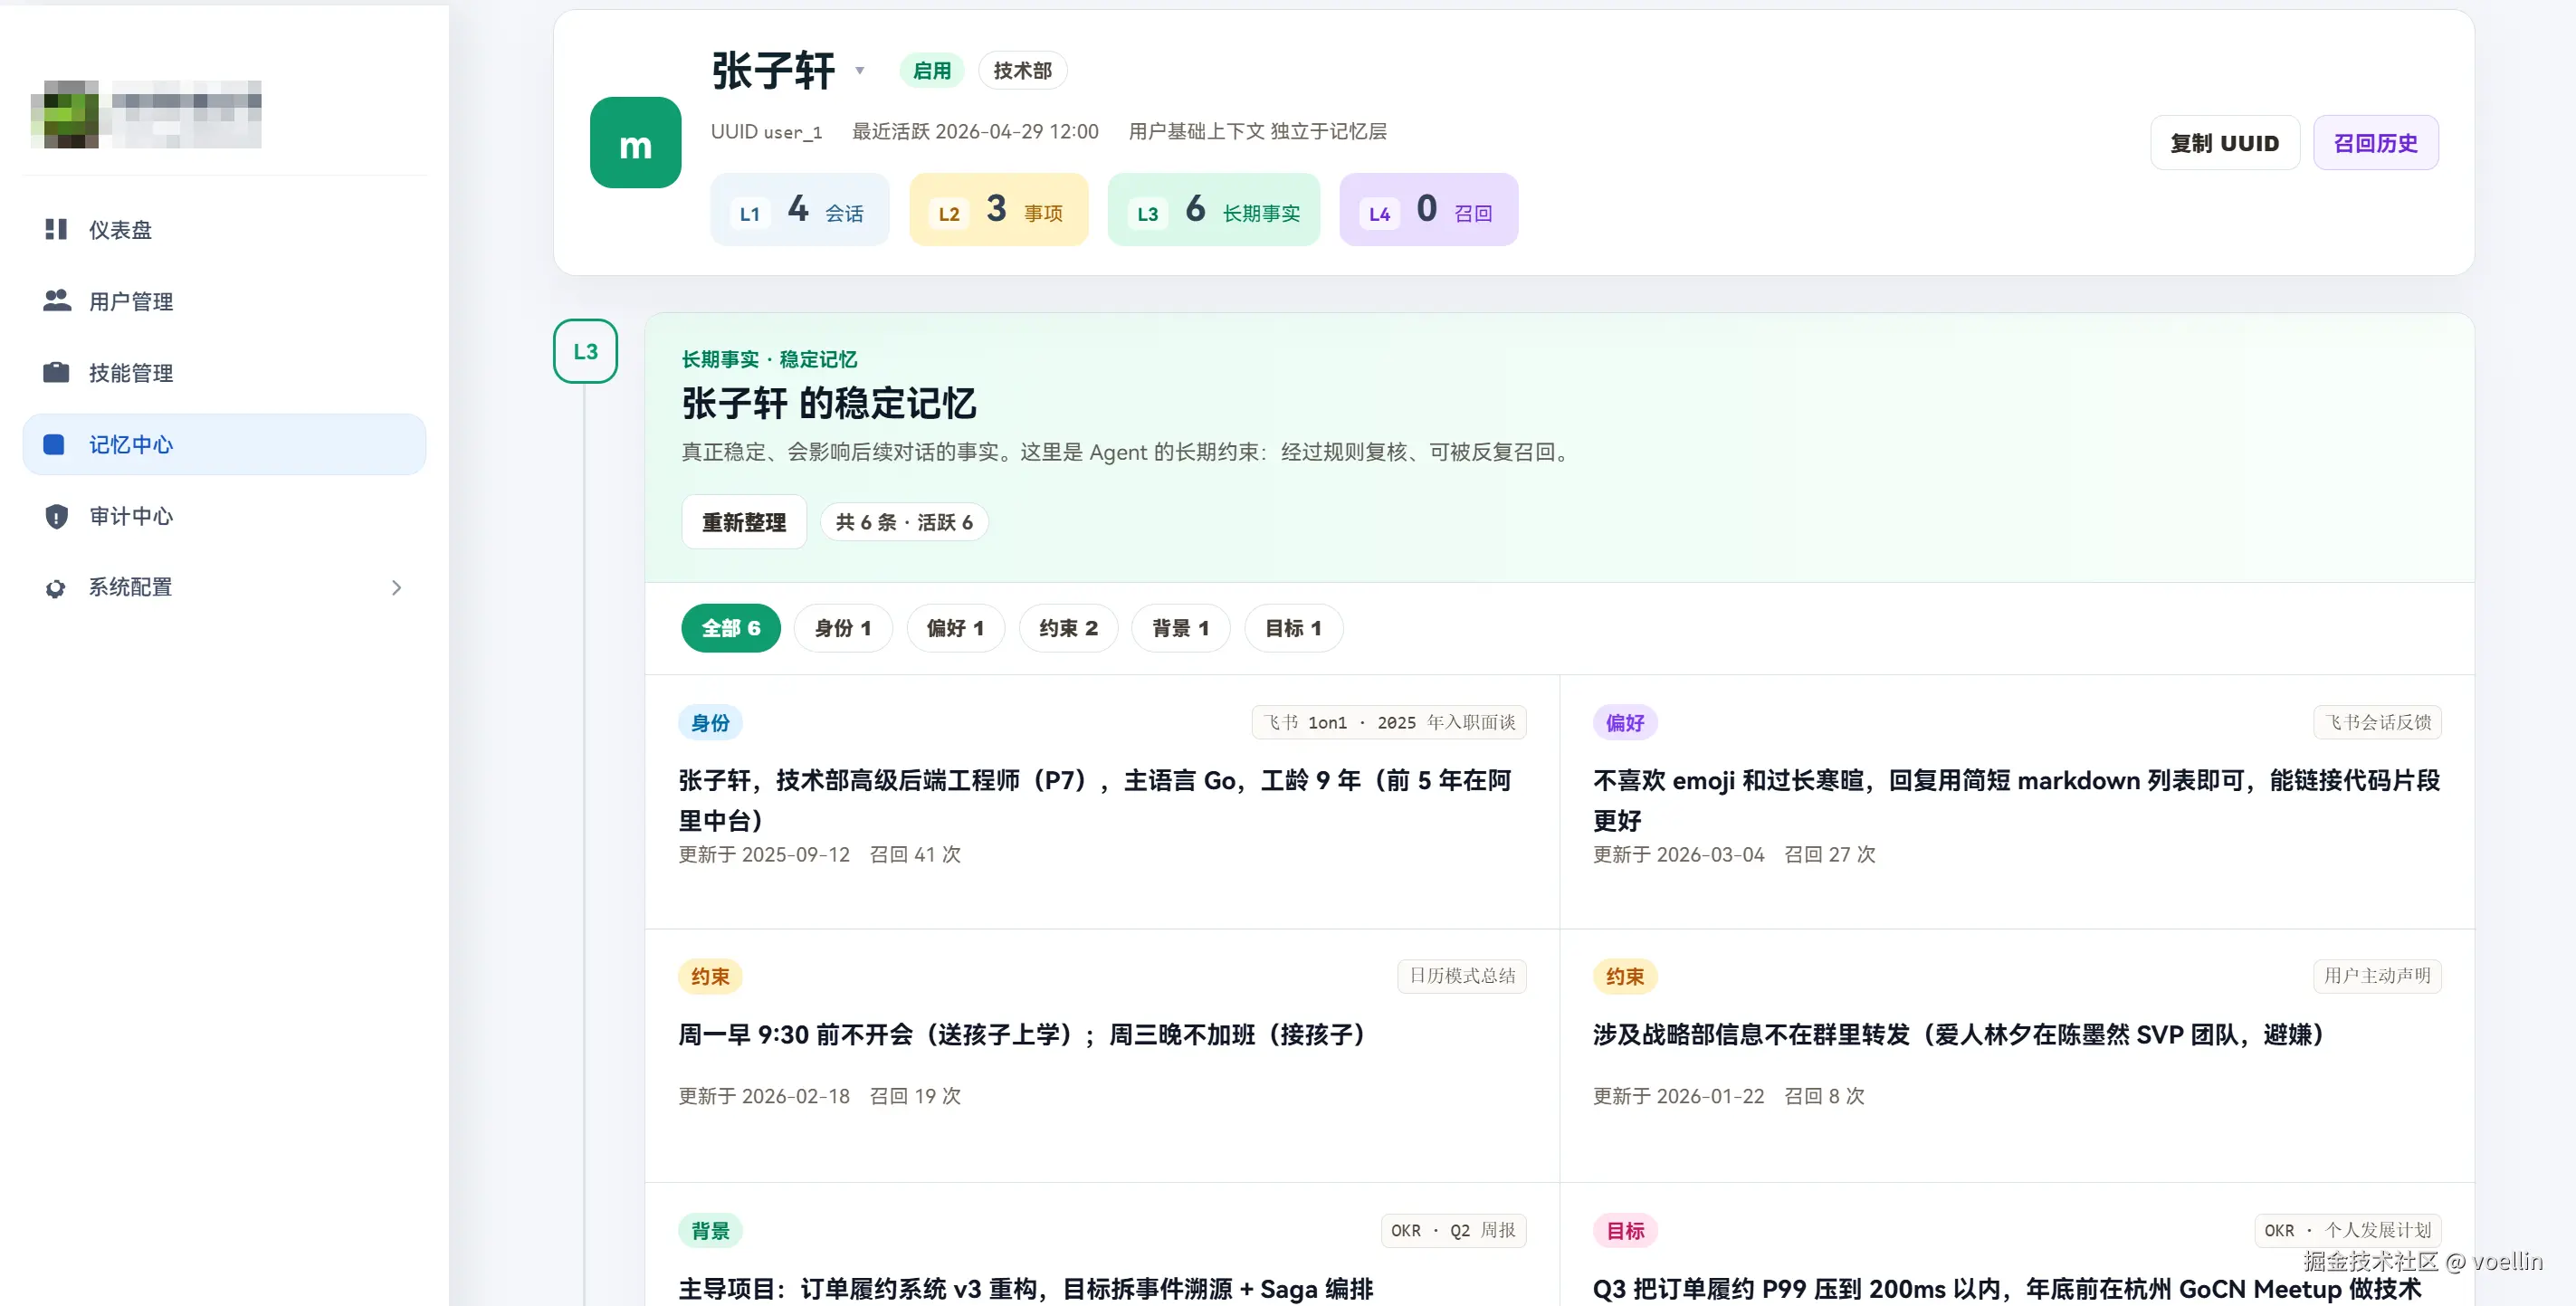Open 仪表盘 in the sidebar
Viewport: 2576px width, 1306px height.
pos(224,229)
